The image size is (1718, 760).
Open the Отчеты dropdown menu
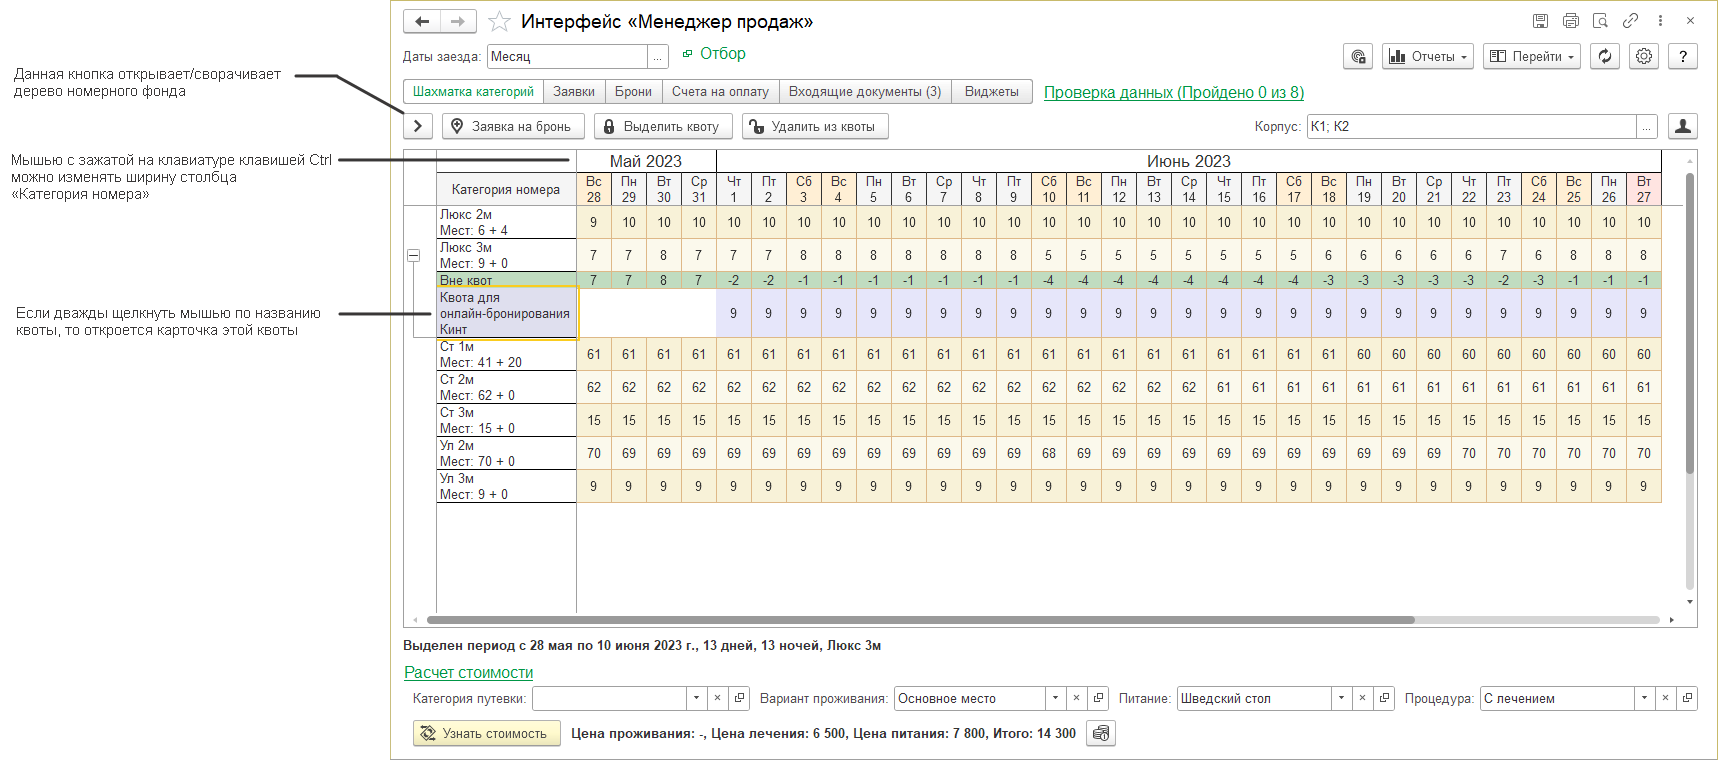coord(1428,57)
